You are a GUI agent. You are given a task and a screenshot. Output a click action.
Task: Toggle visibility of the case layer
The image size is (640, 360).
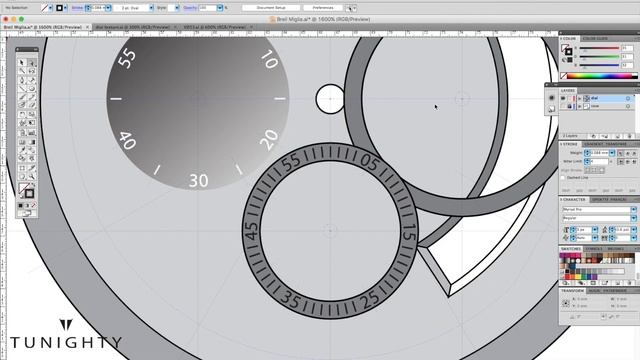(563, 106)
